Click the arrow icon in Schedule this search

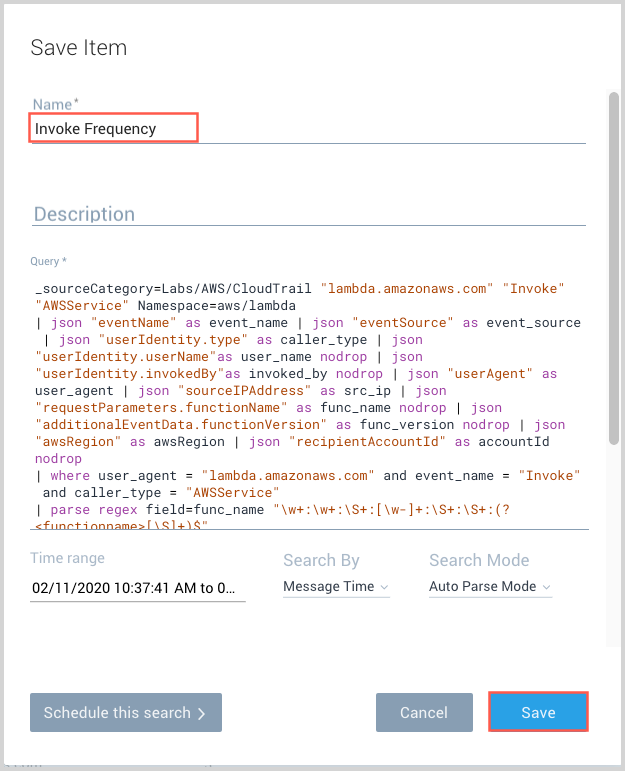coord(201,714)
